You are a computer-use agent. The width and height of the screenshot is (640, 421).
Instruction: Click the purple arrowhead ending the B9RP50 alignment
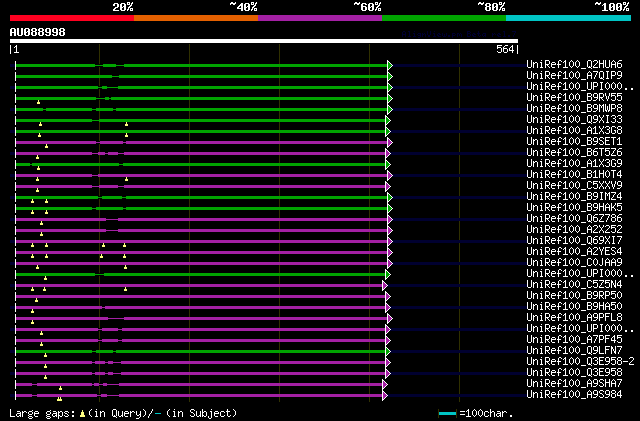[388, 296]
